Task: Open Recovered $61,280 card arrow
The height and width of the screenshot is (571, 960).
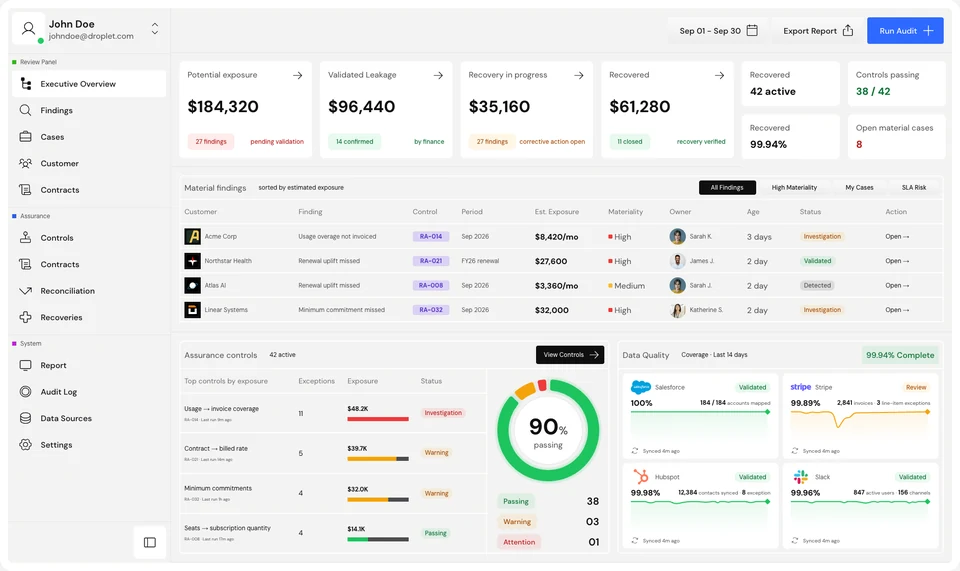Action: tap(719, 75)
